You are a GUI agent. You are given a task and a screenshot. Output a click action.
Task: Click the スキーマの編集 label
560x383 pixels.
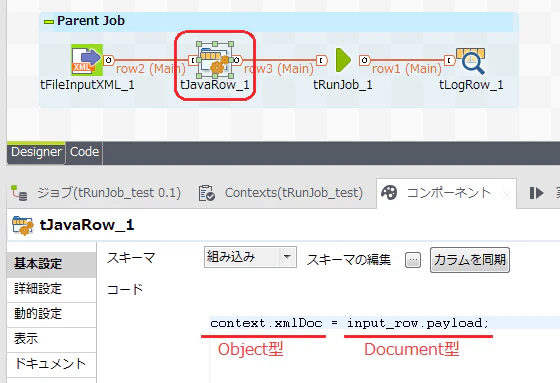(x=349, y=260)
